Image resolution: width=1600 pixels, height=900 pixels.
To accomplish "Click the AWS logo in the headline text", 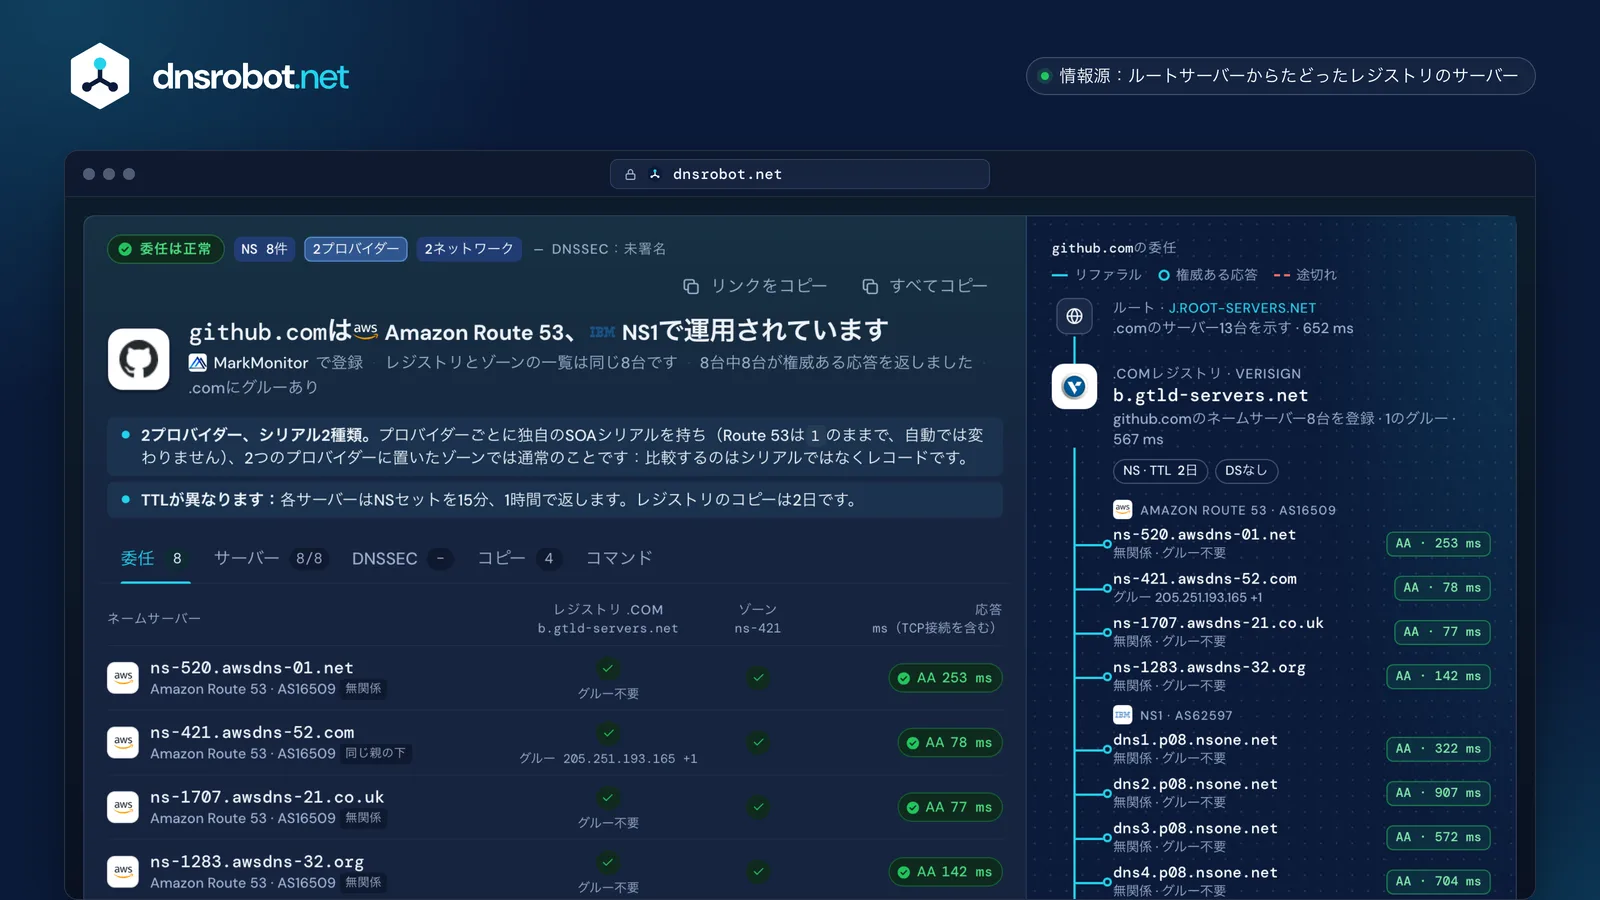I will (366, 329).
